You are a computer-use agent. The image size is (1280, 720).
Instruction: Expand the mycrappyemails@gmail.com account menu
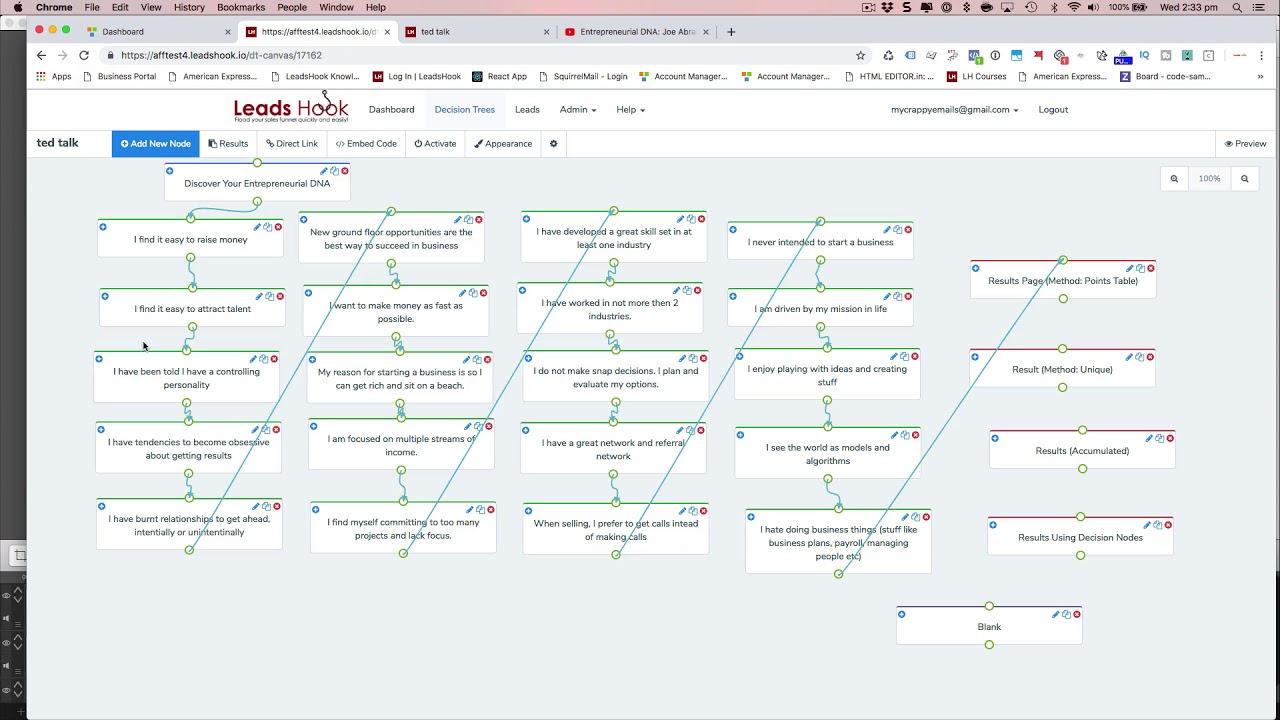point(954,110)
